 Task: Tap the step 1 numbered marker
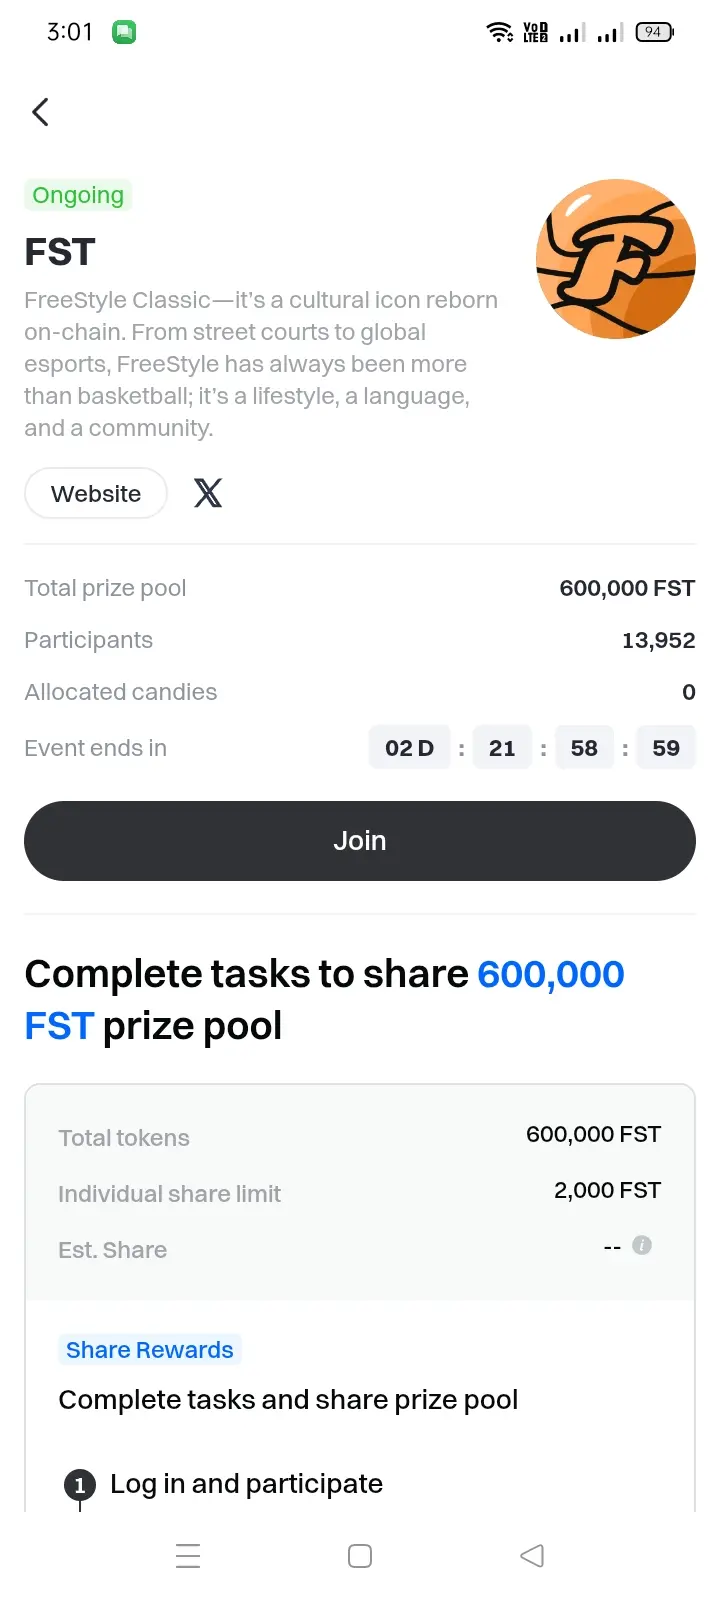pyautogui.click(x=80, y=1485)
